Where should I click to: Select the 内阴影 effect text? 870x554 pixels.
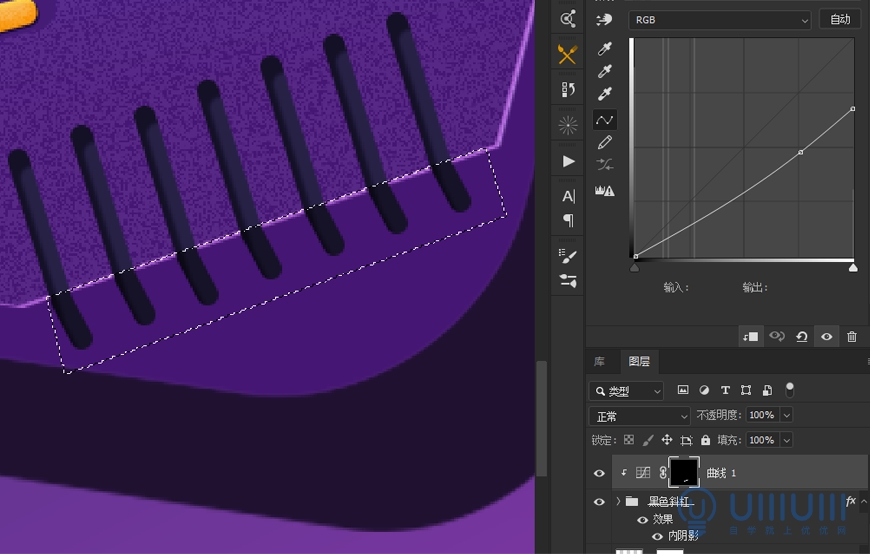click(683, 536)
